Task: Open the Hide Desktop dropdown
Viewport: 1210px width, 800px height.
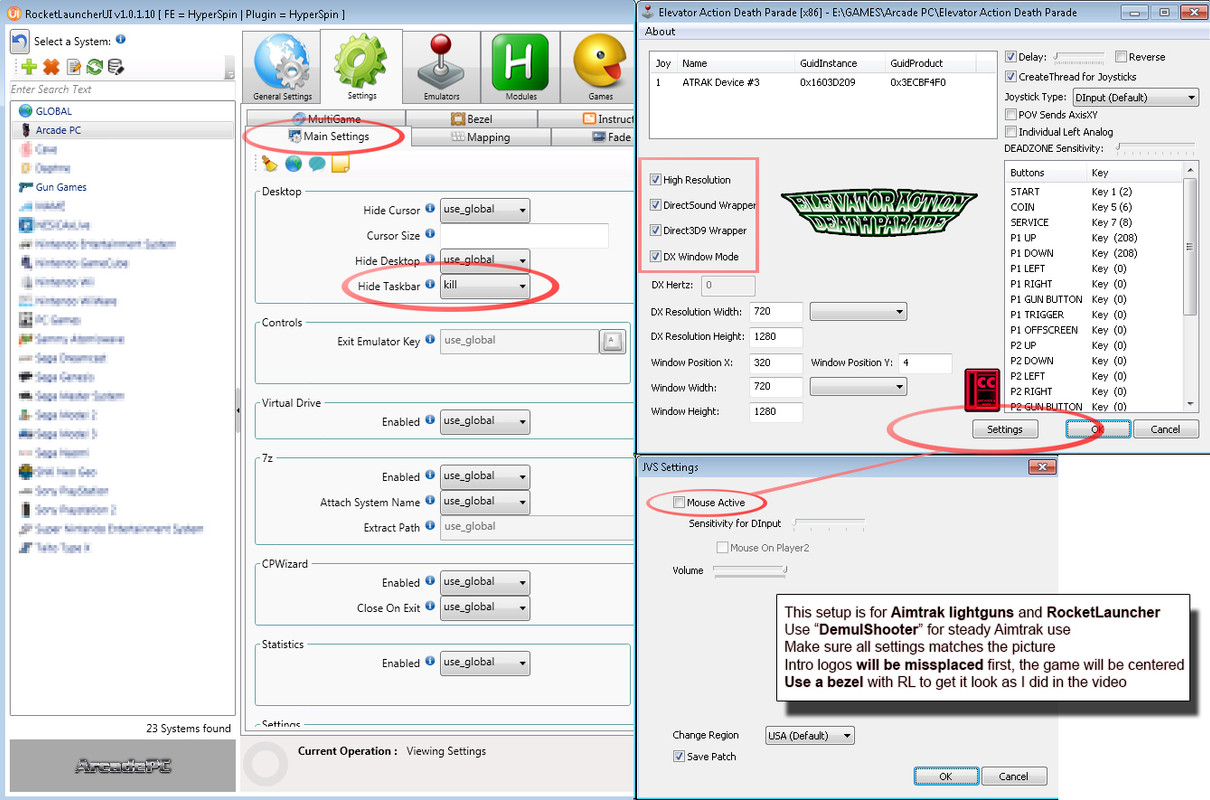Action: click(485, 260)
